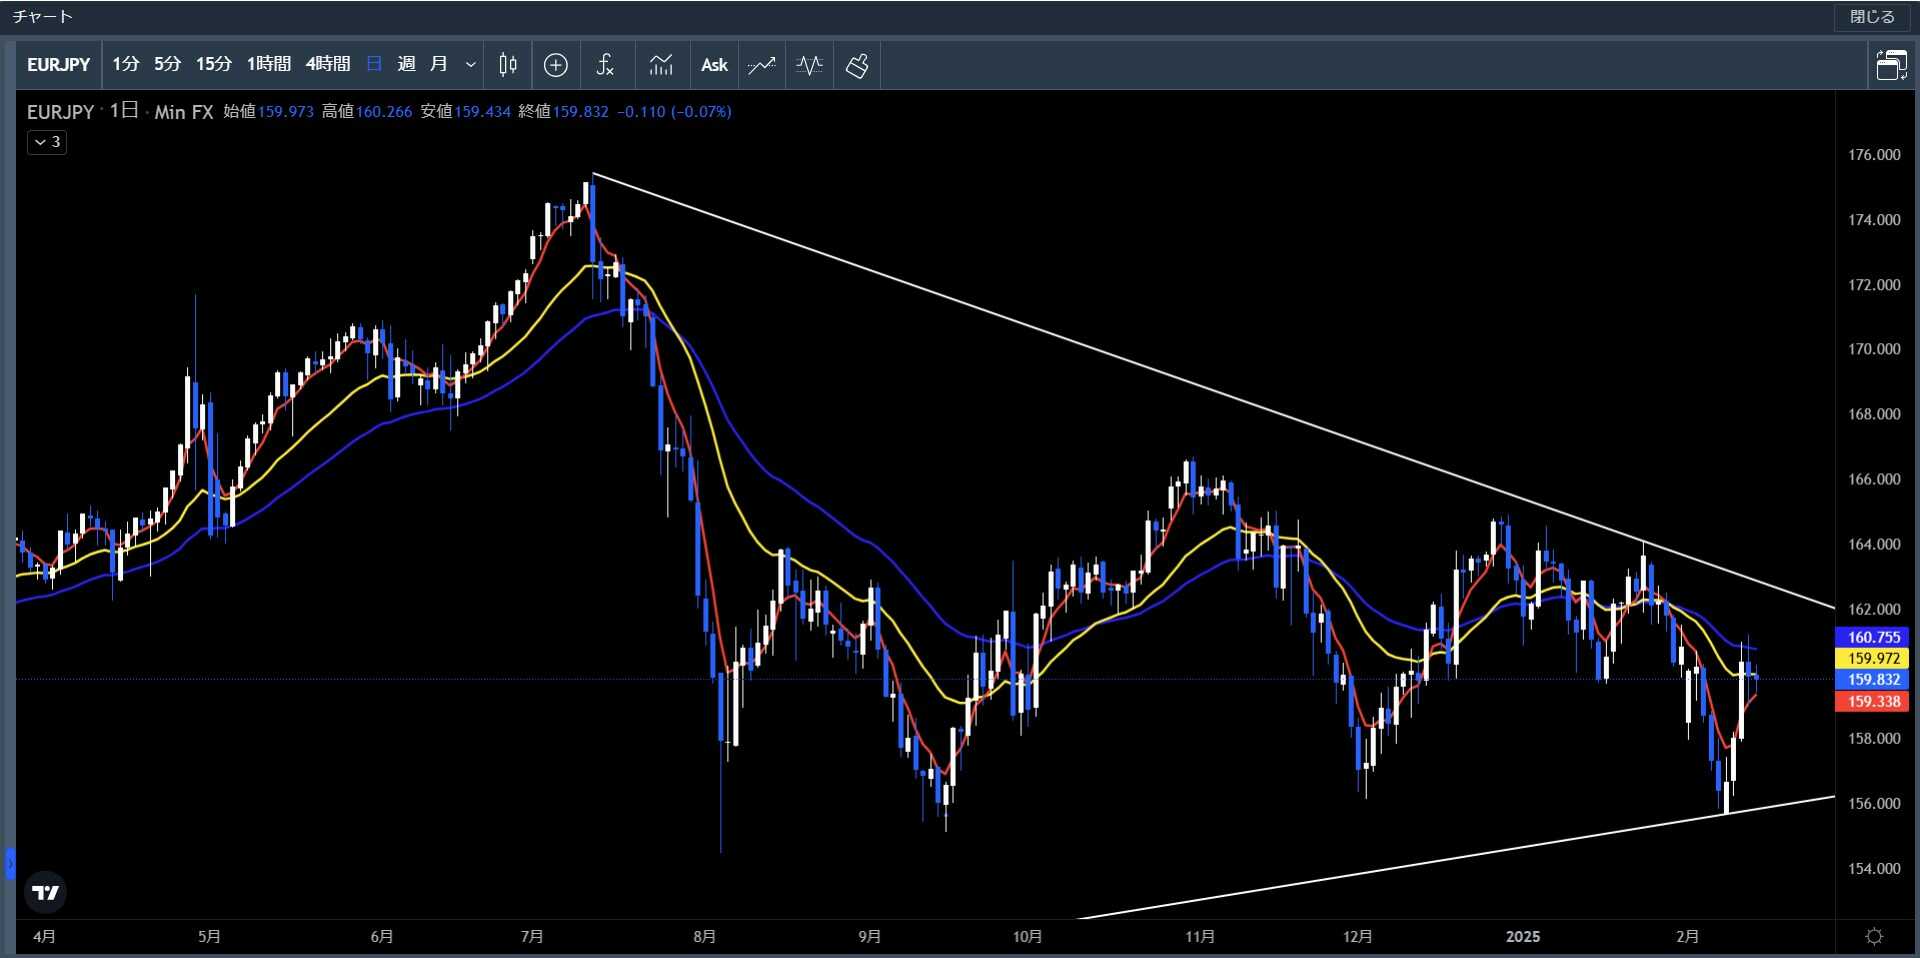Viewport: 1920px width, 958px height.
Task: Open chart settings gear icon
Action: (1875, 937)
